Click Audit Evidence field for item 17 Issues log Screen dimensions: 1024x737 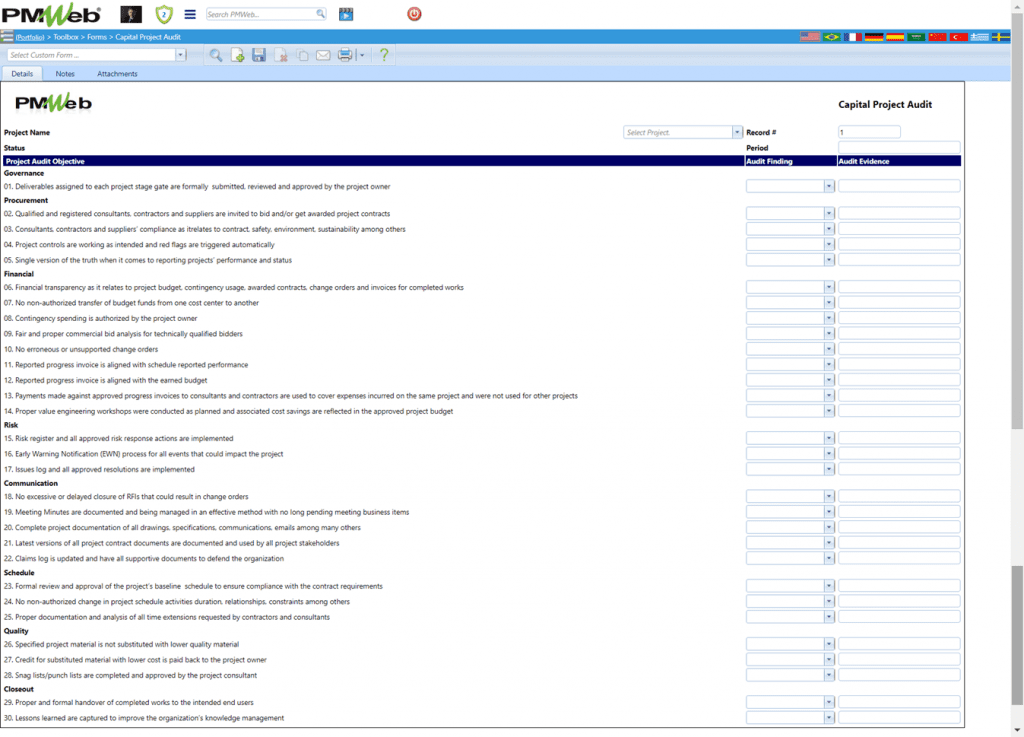click(899, 469)
